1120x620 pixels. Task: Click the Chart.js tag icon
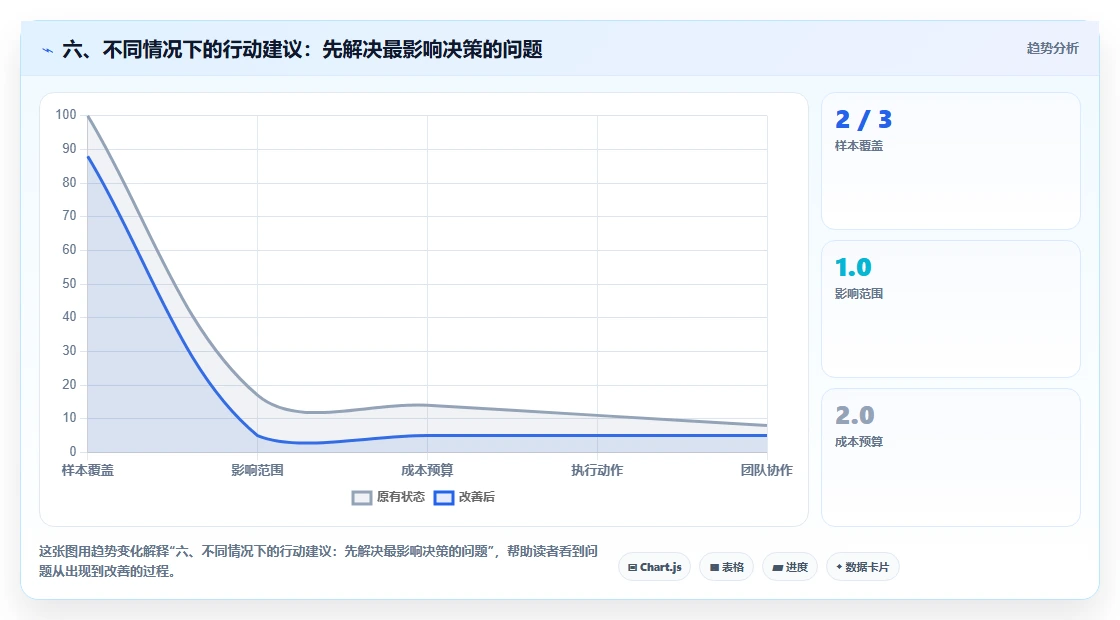click(x=632, y=567)
